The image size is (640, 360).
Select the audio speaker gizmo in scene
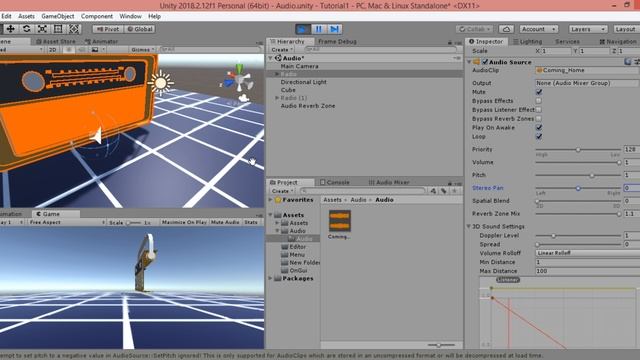[x=97, y=136]
